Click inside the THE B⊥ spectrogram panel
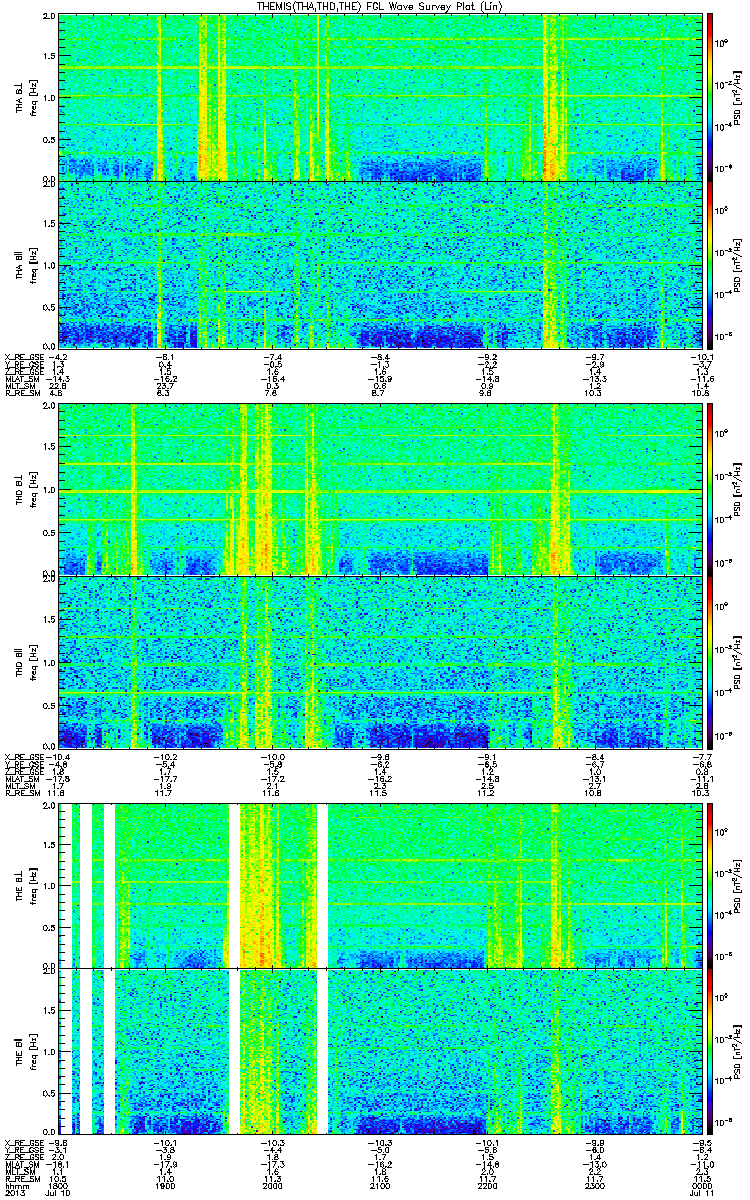 (x=380, y=884)
